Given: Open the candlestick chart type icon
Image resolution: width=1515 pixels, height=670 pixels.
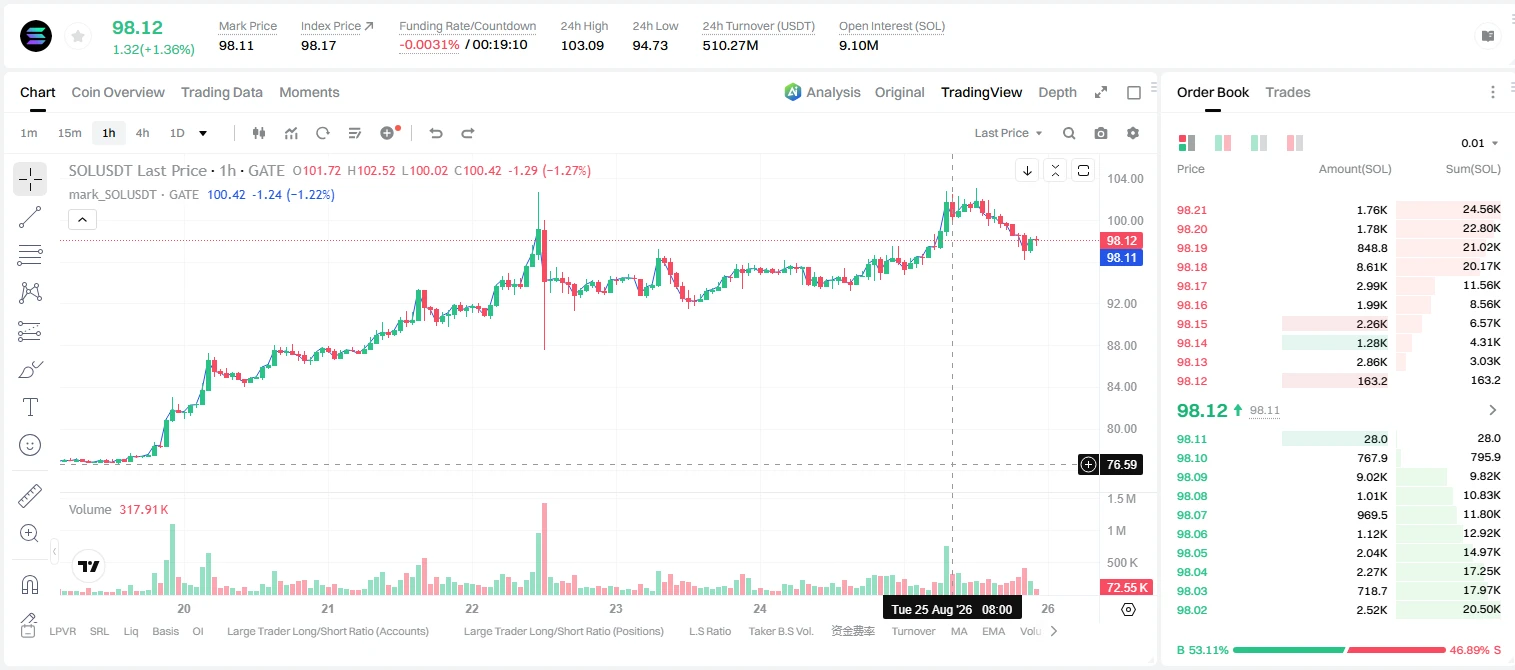Looking at the screenshot, I should click(x=259, y=133).
